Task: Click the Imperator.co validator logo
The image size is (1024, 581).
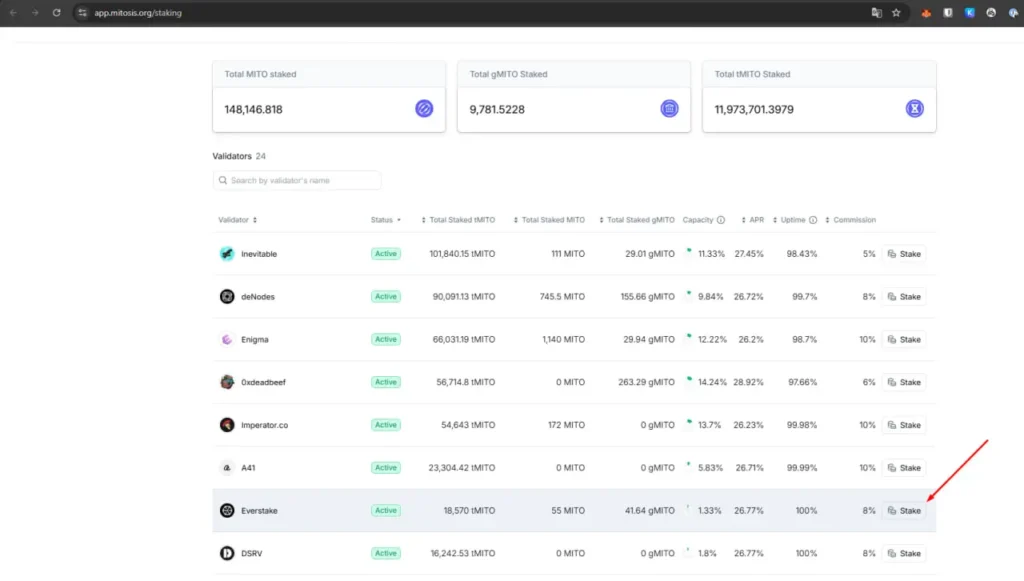Action: coord(227,425)
